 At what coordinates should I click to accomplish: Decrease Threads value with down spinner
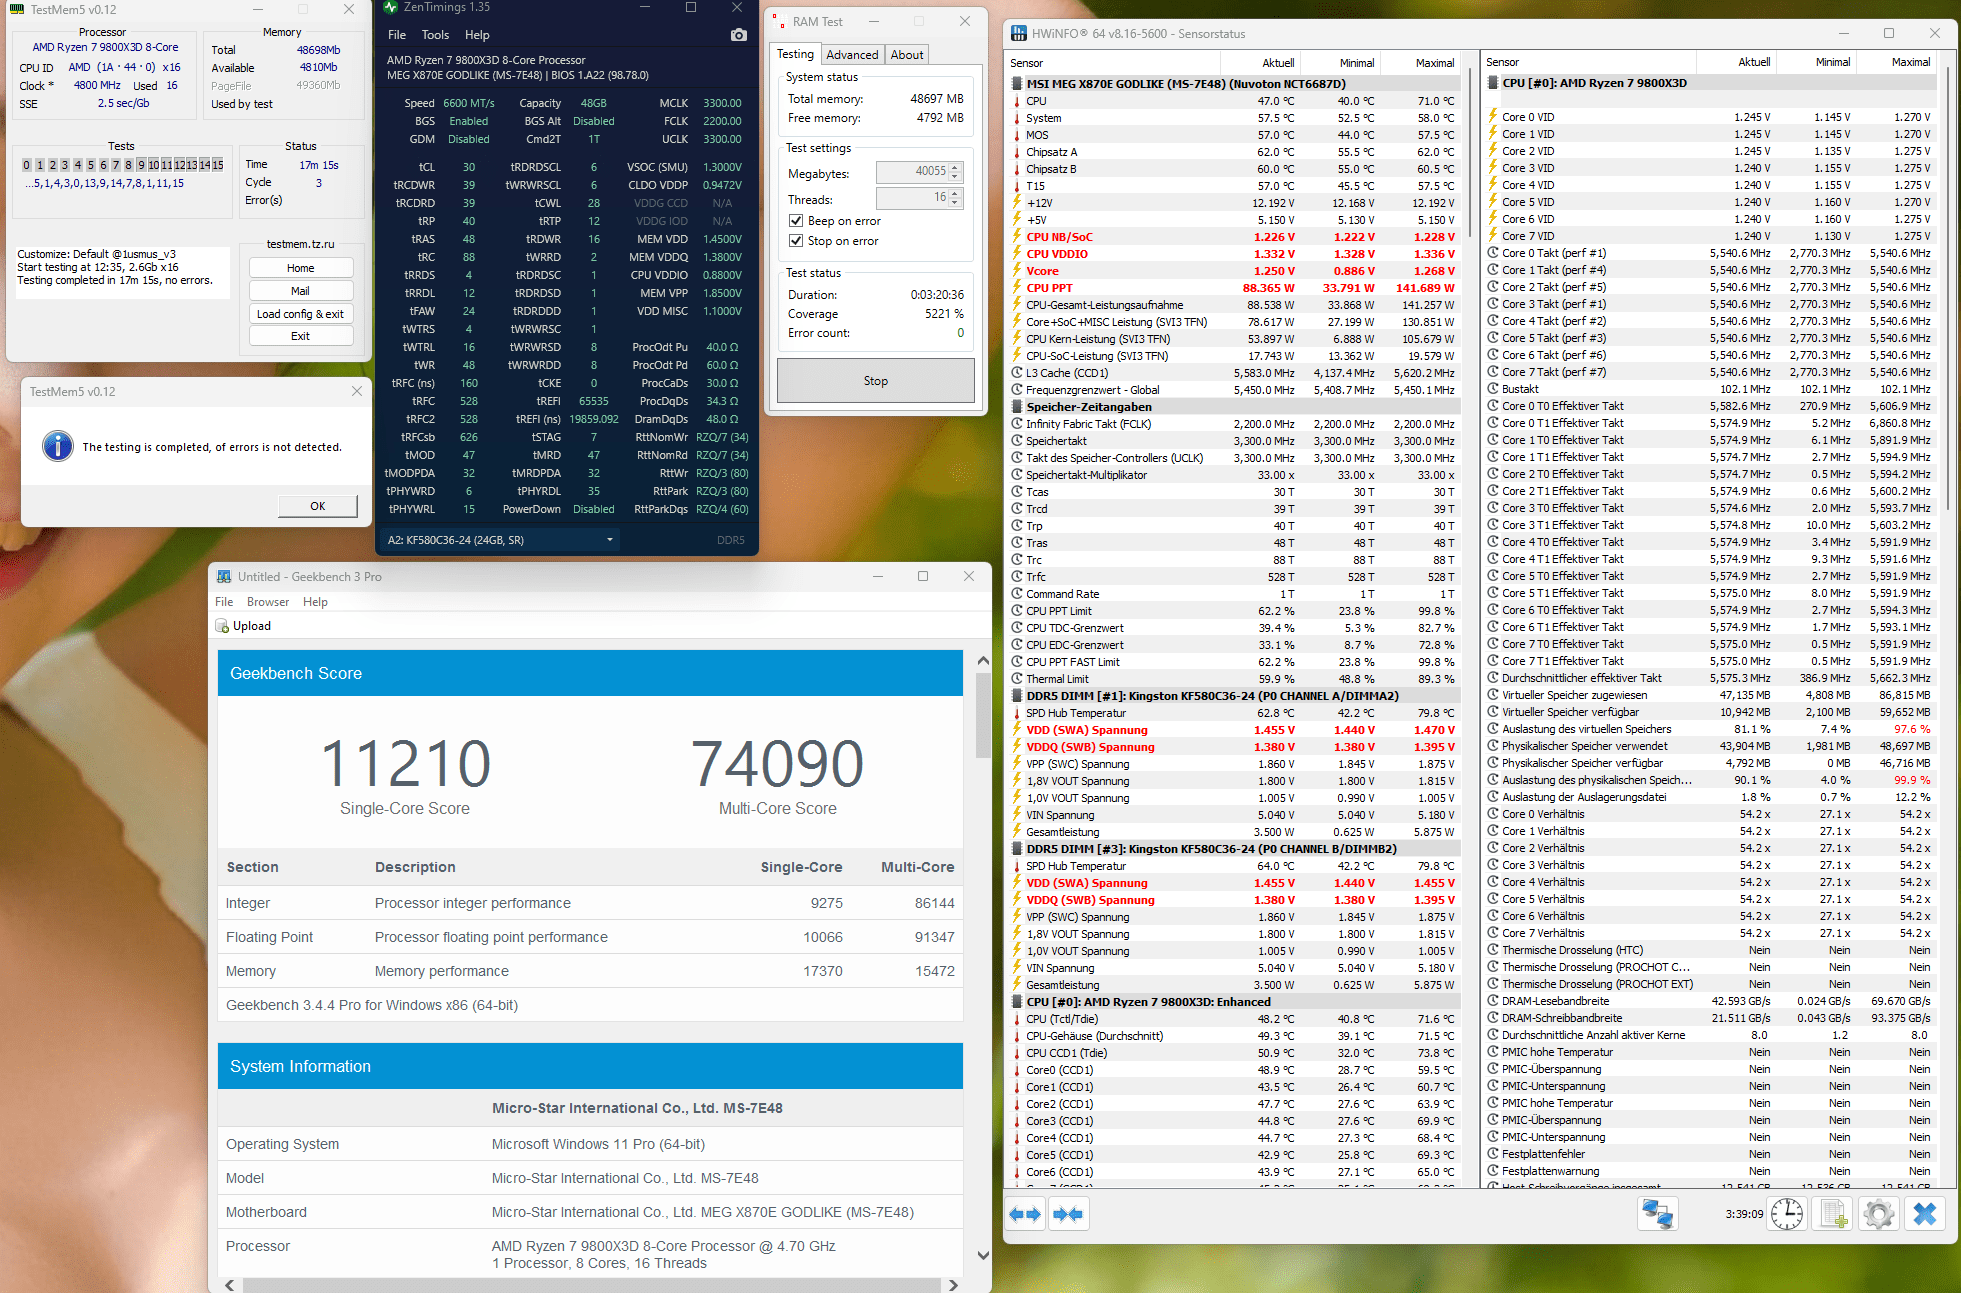click(955, 203)
